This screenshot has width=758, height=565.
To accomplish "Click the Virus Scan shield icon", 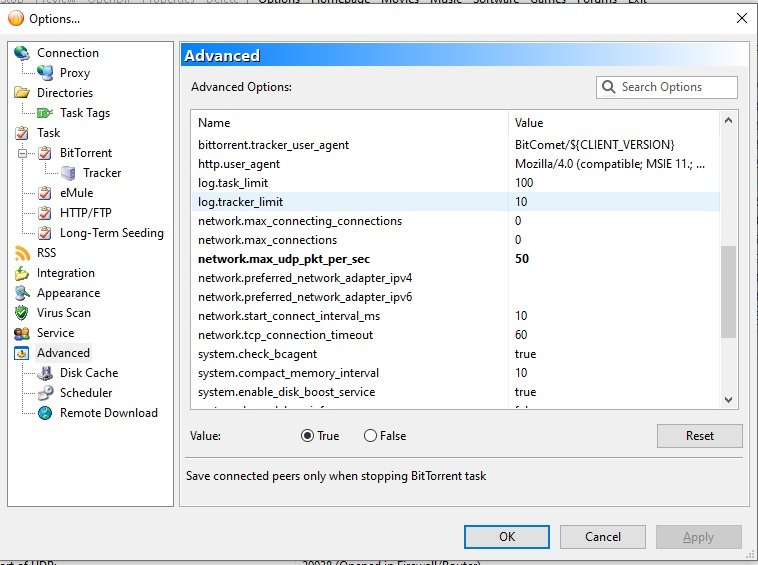I will click(22, 313).
